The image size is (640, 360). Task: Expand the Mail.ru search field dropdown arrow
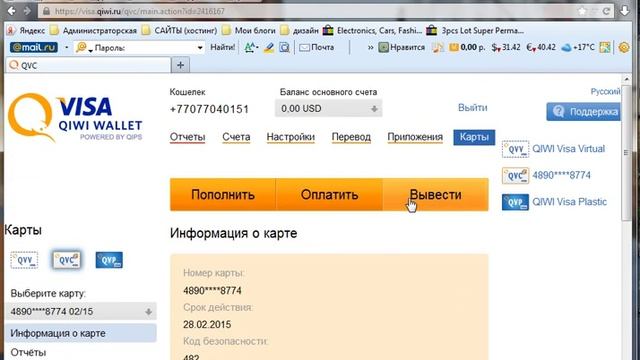point(200,48)
